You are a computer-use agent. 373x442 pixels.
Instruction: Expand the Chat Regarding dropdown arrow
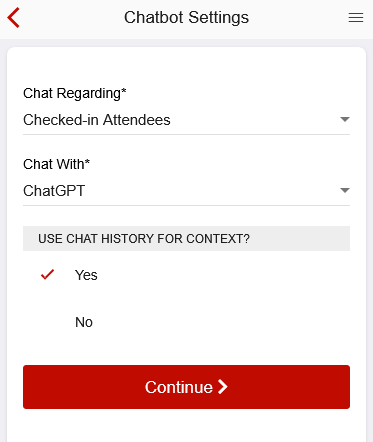pyautogui.click(x=345, y=119)
